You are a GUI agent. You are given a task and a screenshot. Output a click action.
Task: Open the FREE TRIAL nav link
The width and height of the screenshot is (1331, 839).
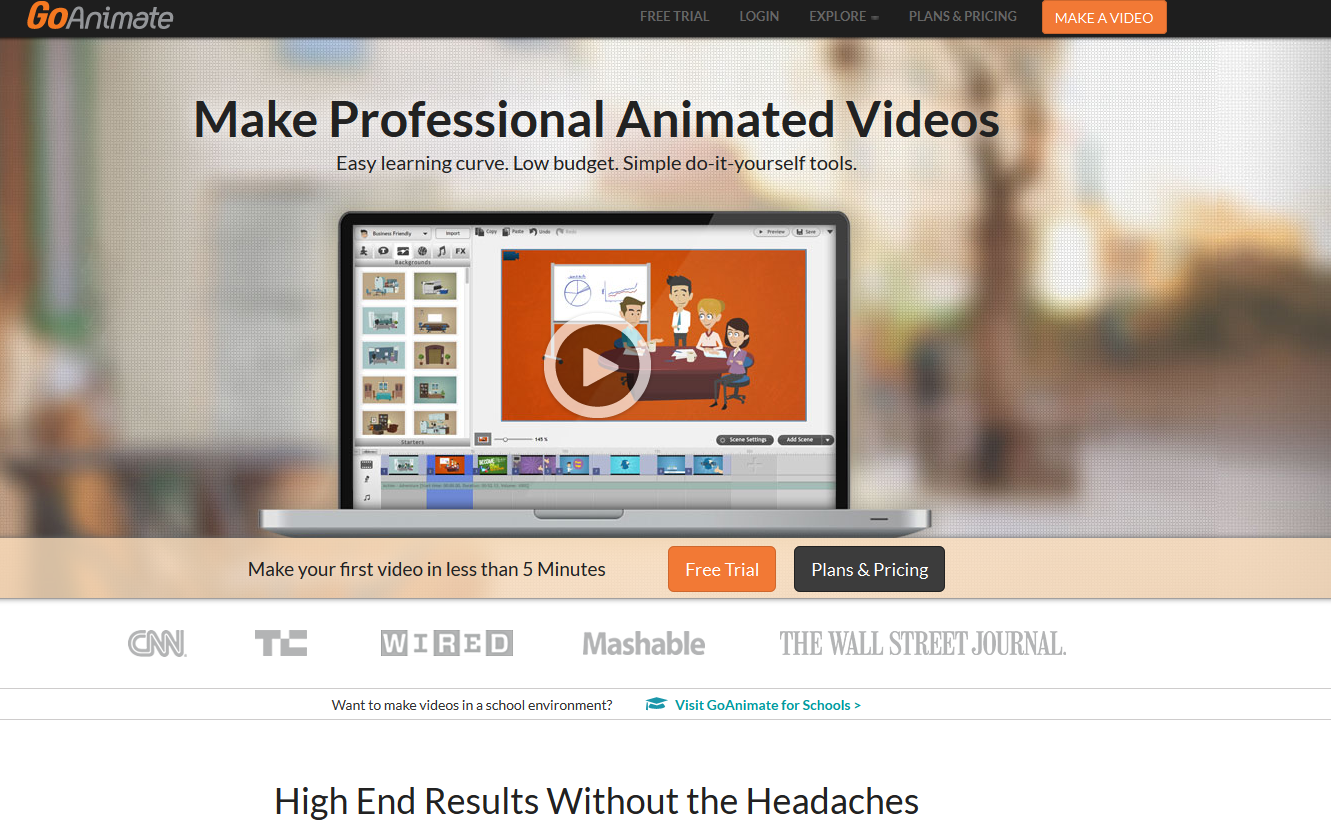[674, 16]
